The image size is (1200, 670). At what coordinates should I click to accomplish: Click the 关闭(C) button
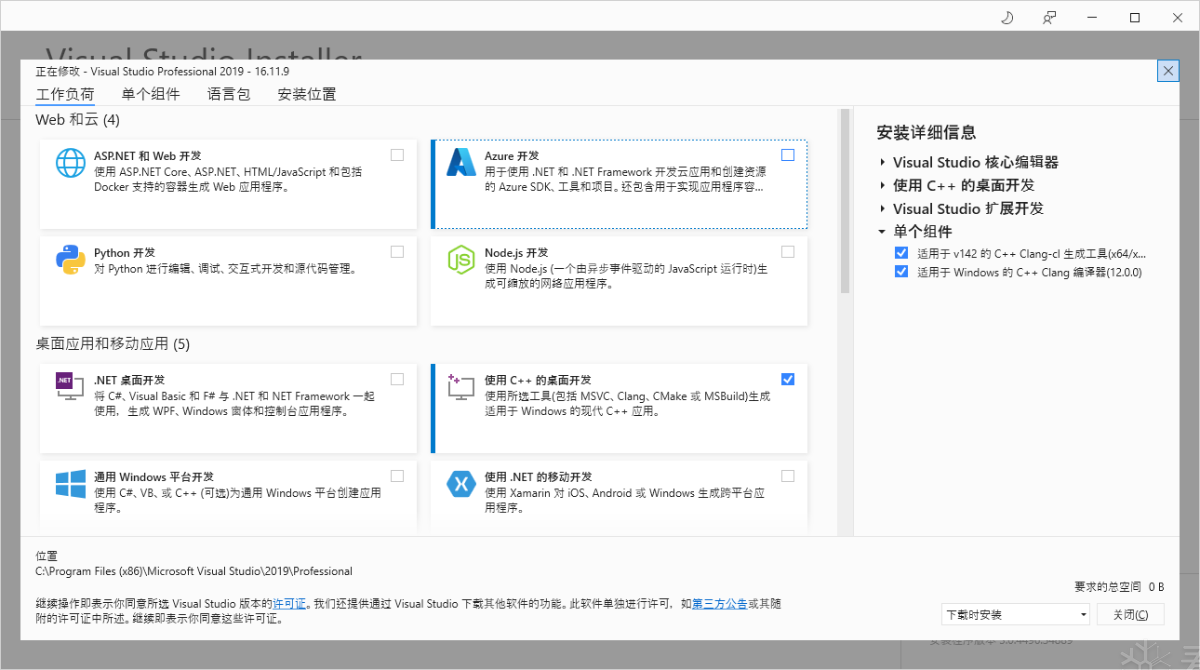pos(1131,614)
